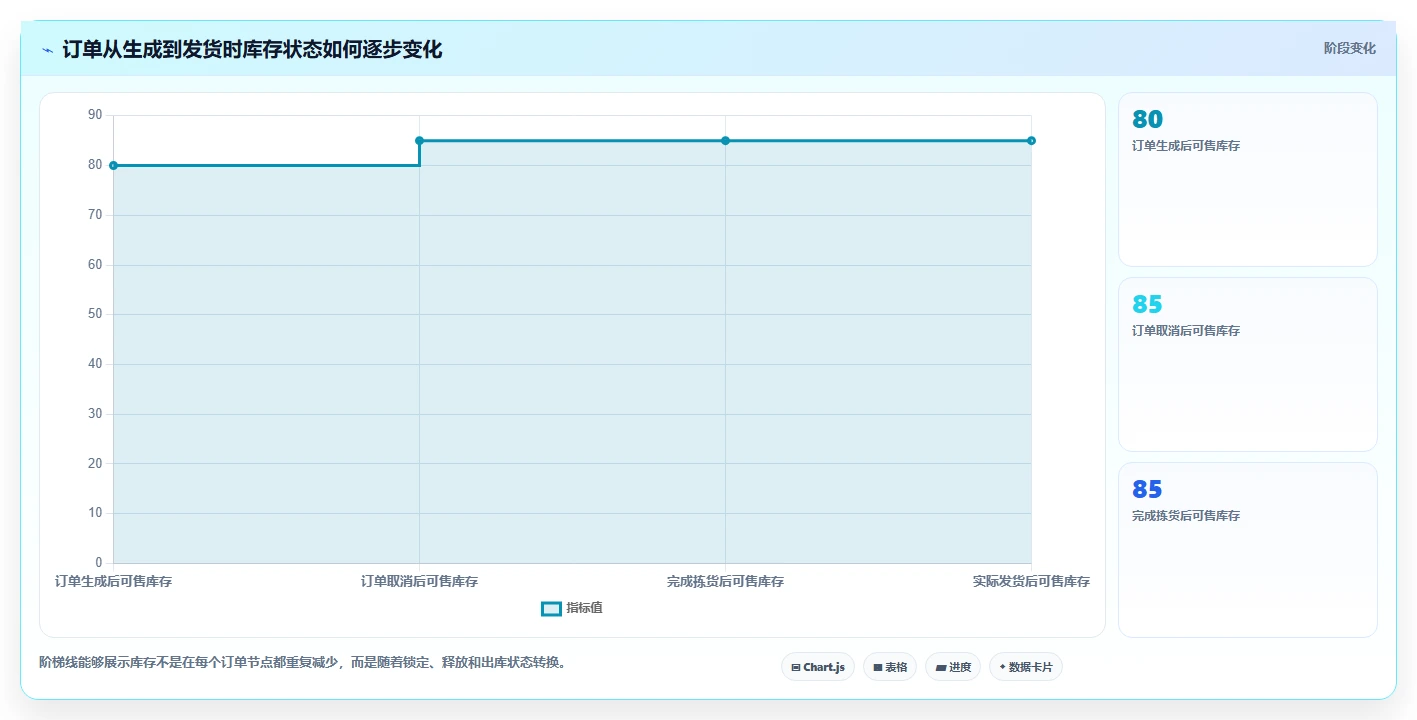Click the x-axis label 实际发货后可售库存
The image size is (1417, 720).
pos(1031,581)
